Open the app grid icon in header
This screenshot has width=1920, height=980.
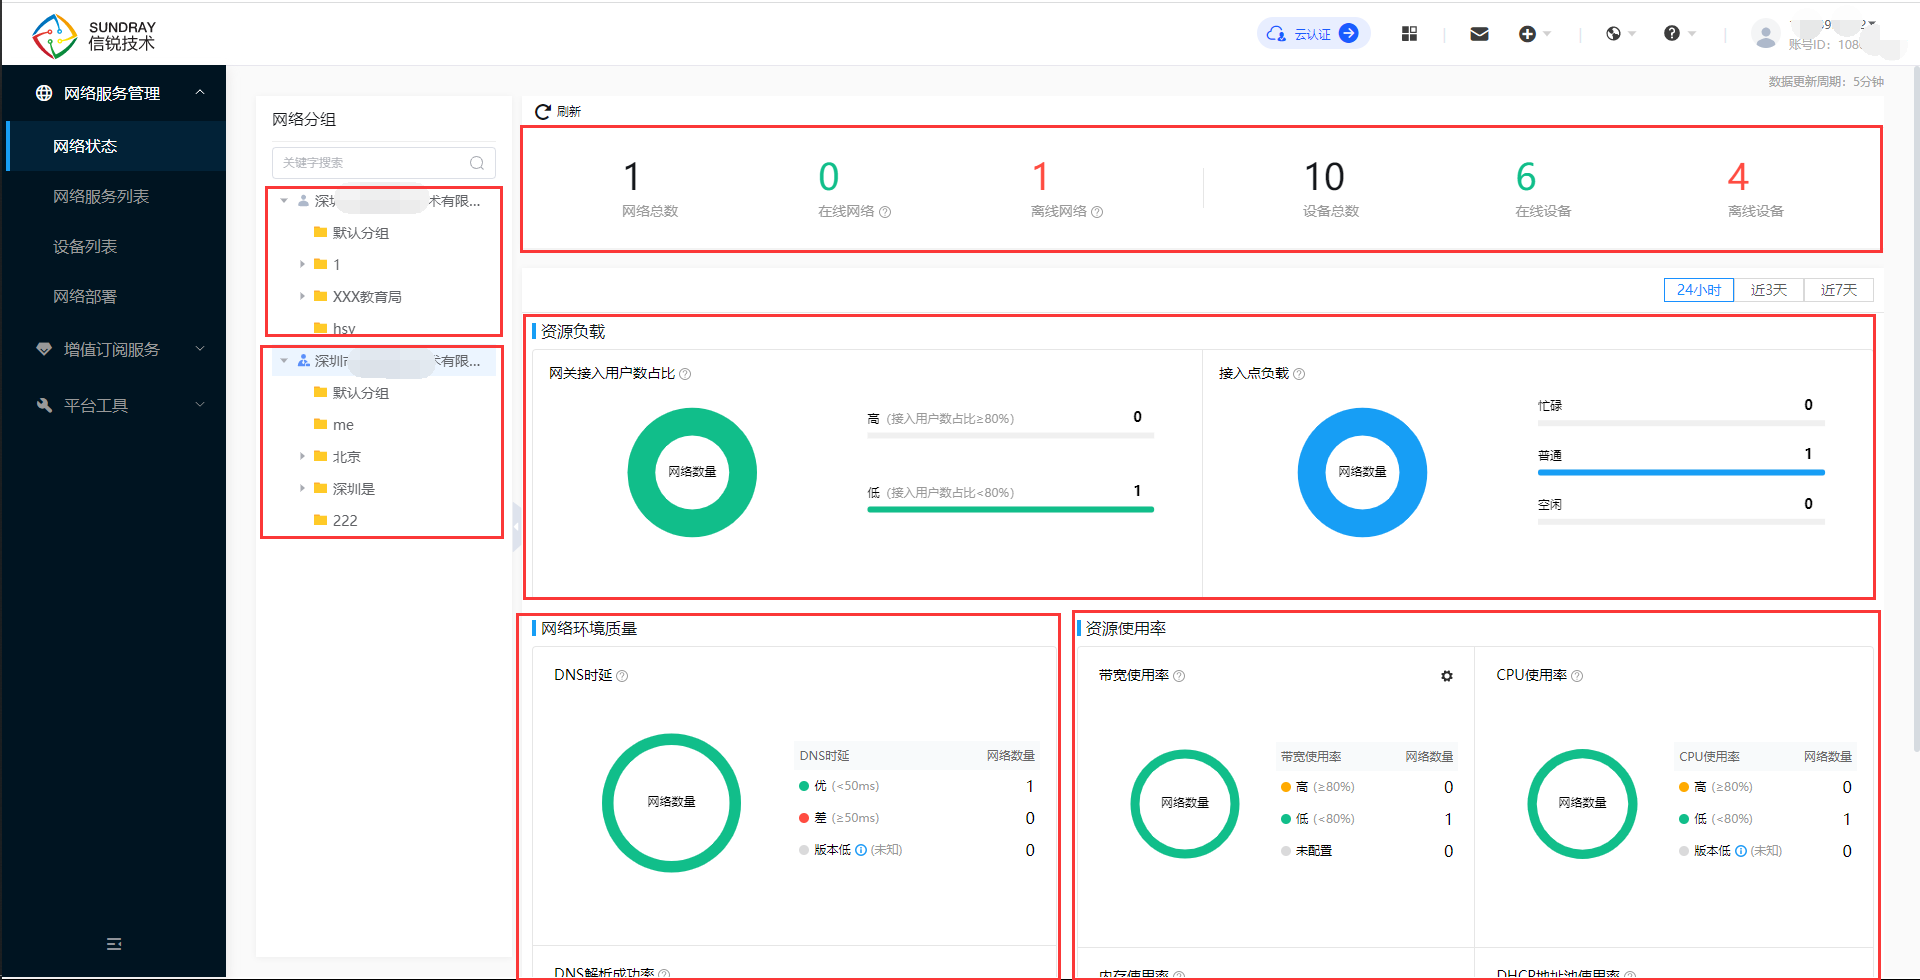(x=1409, y=34)
